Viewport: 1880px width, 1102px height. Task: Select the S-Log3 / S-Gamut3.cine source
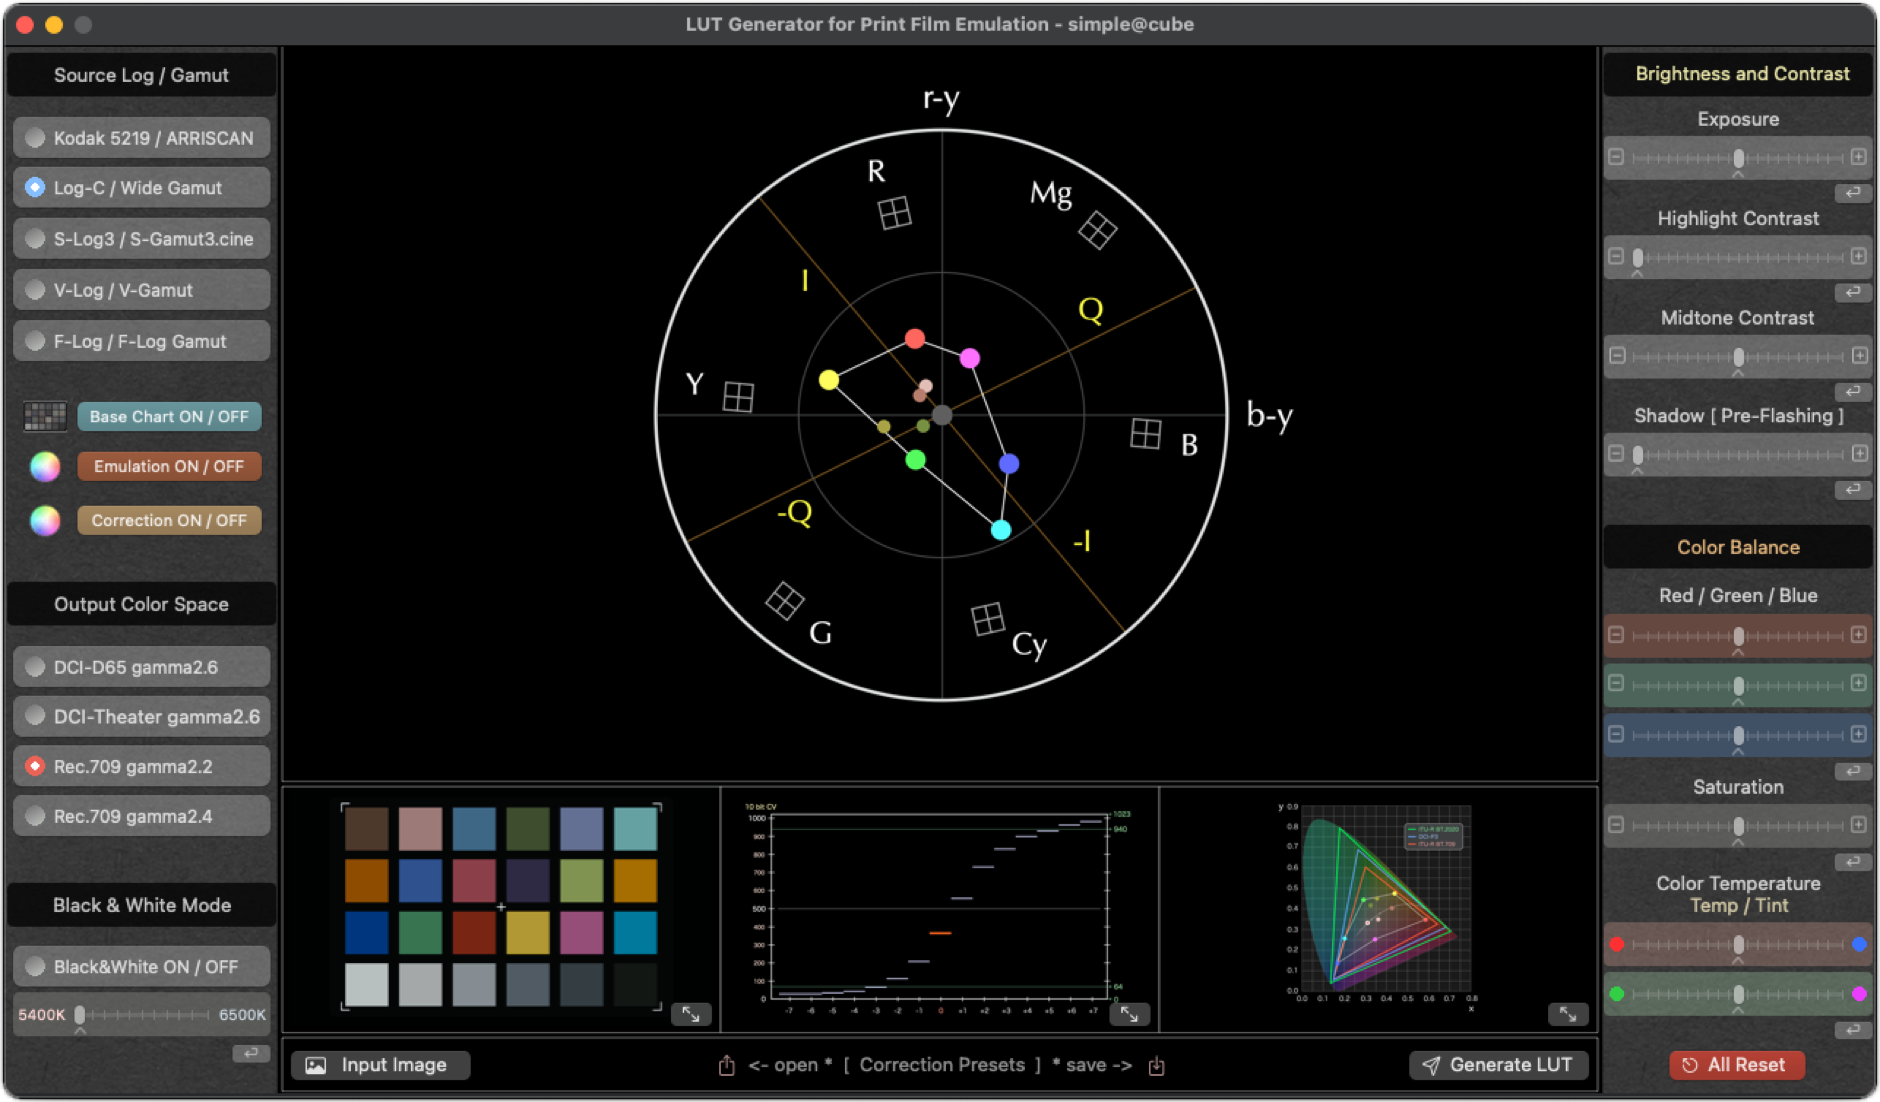(x=141, y=238)
